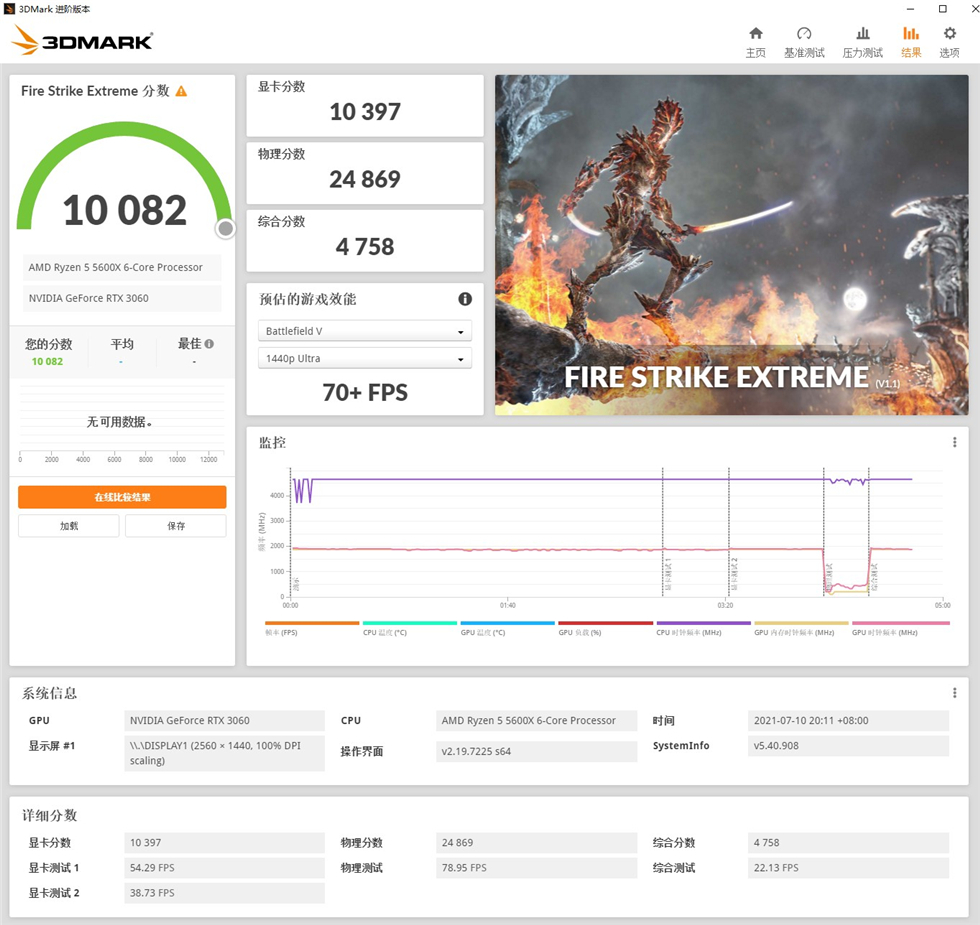Click the 78.95 FPS physics test value
Viewport: 980px width, 925px height.
point(536,868)
